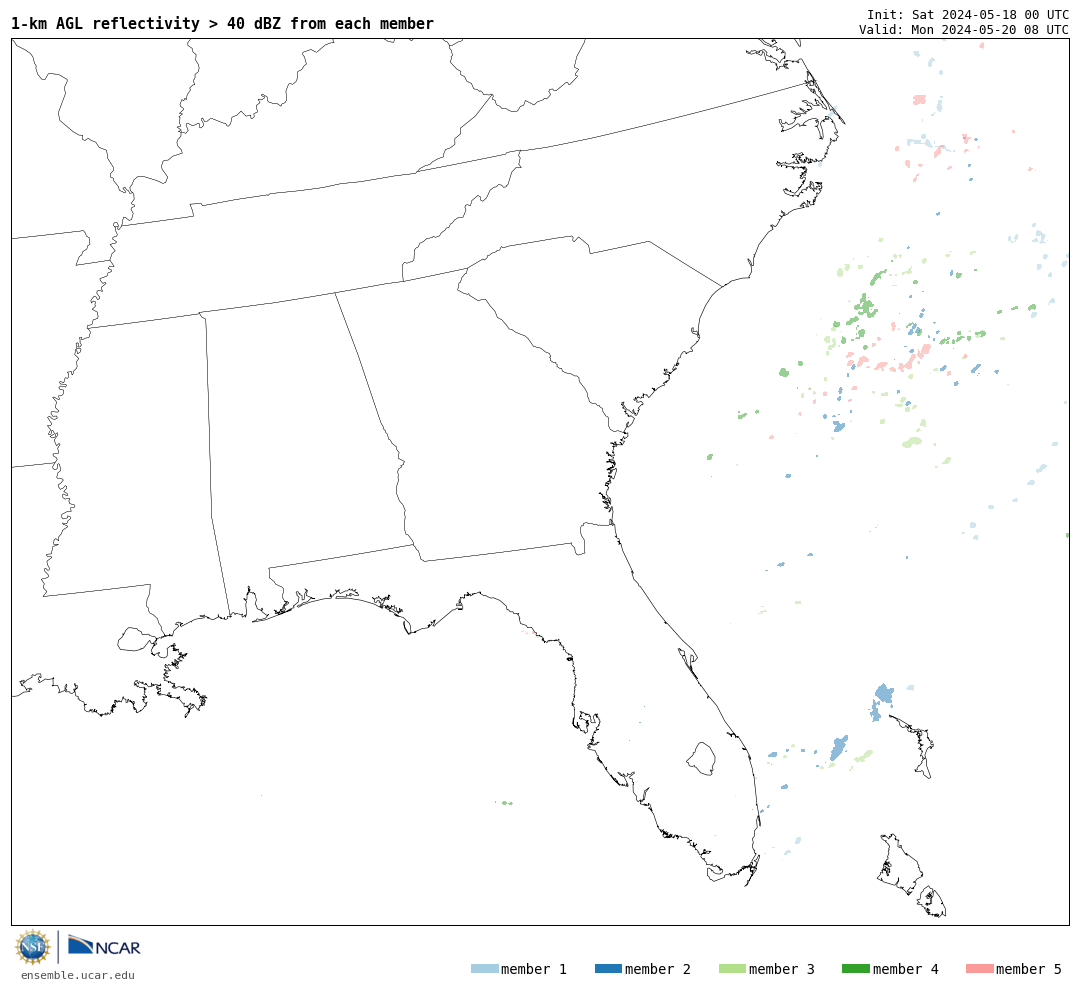Click the member 2 dark blue swatch
Image resolution: width=1080 pixels, height=988 pixels.
coord(608,969)
